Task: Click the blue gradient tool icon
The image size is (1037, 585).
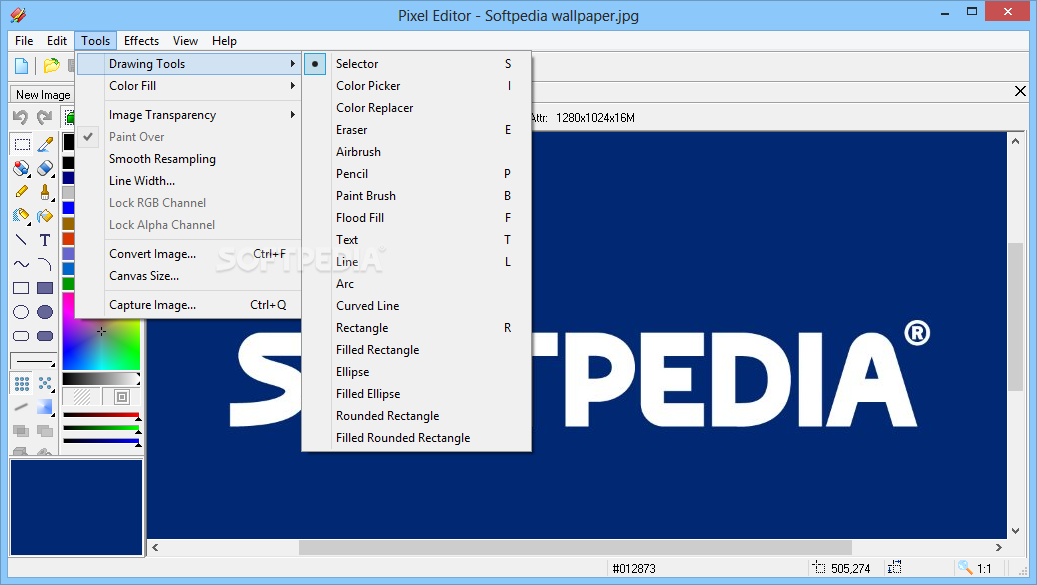Action: pos(45,407)
